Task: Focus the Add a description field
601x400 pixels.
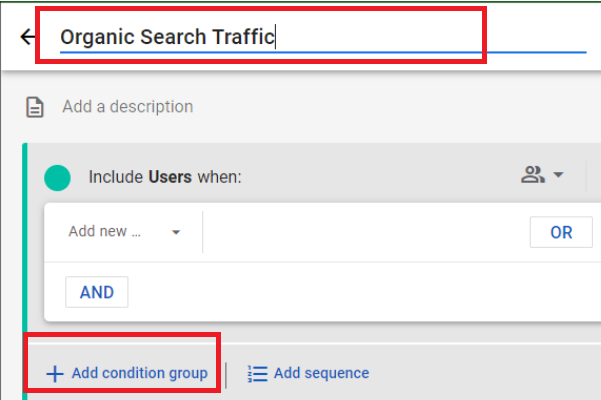Action: 128,107
